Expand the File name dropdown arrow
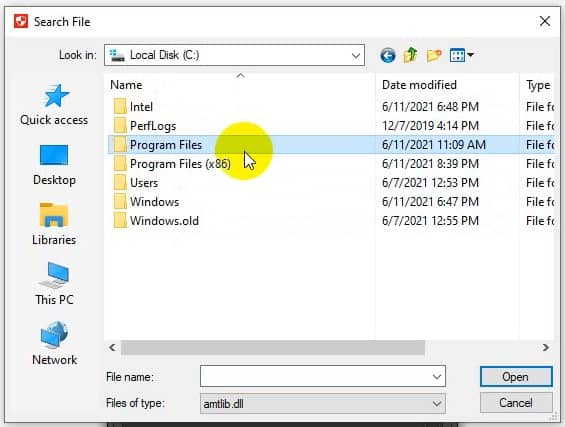 tap(437, 377)
